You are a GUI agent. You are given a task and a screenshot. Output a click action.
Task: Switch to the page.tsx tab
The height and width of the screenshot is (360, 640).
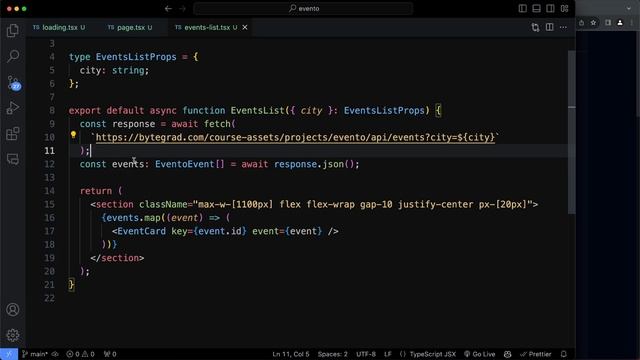[x=130, y=27]
